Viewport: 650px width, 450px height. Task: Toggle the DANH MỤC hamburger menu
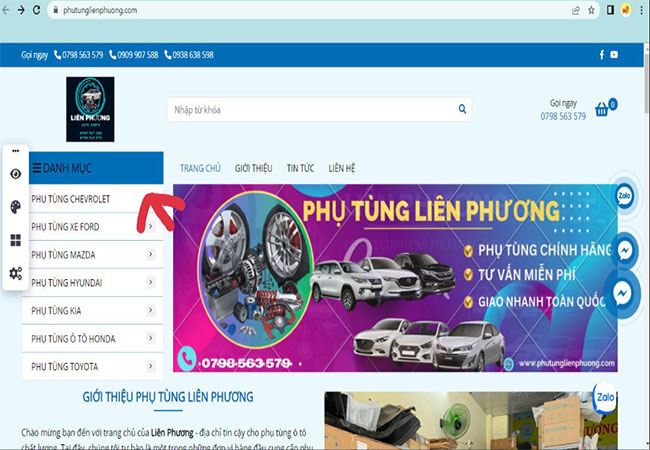(x=37, y=168)
